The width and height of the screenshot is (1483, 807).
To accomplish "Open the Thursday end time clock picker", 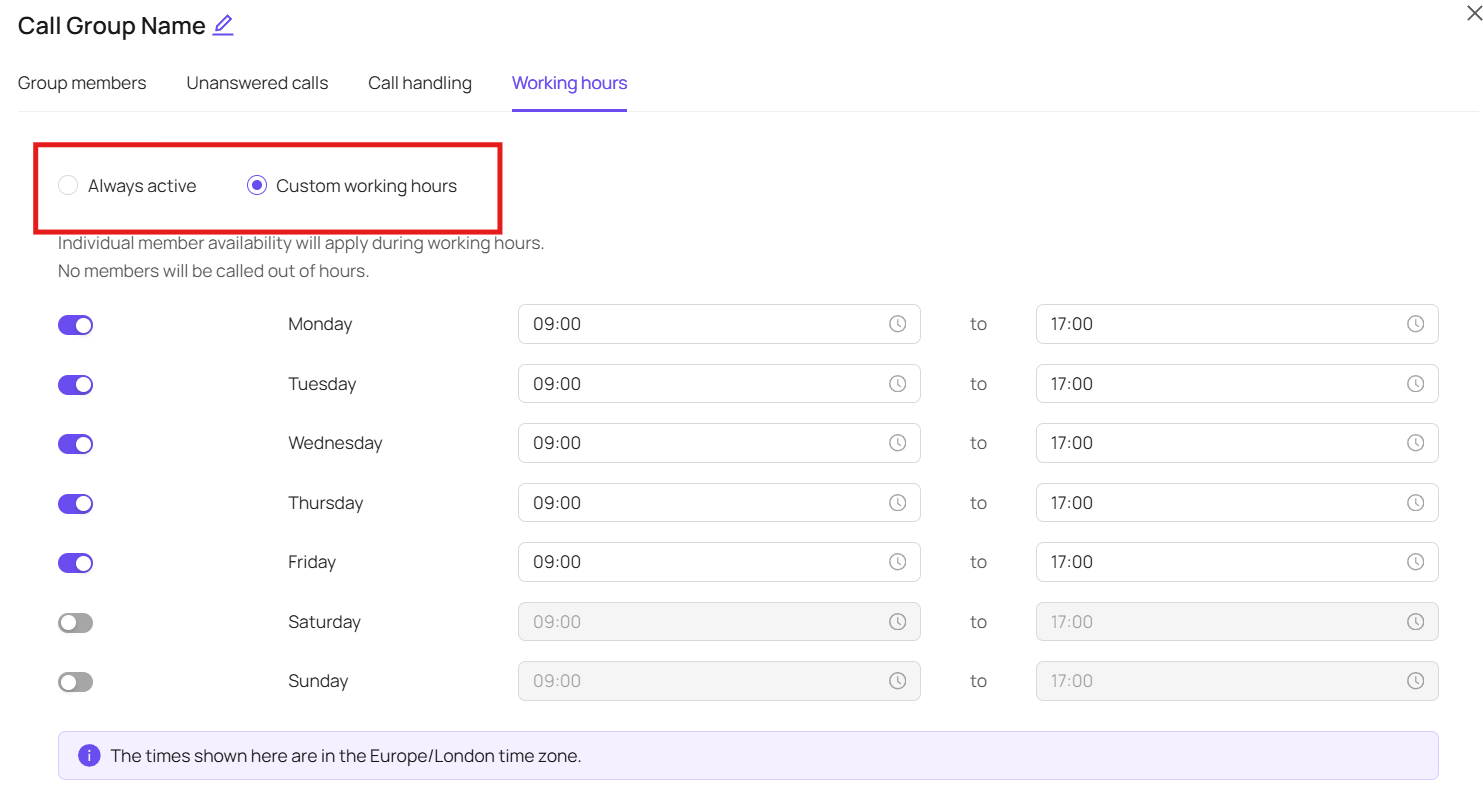I will click(1416, 503).
